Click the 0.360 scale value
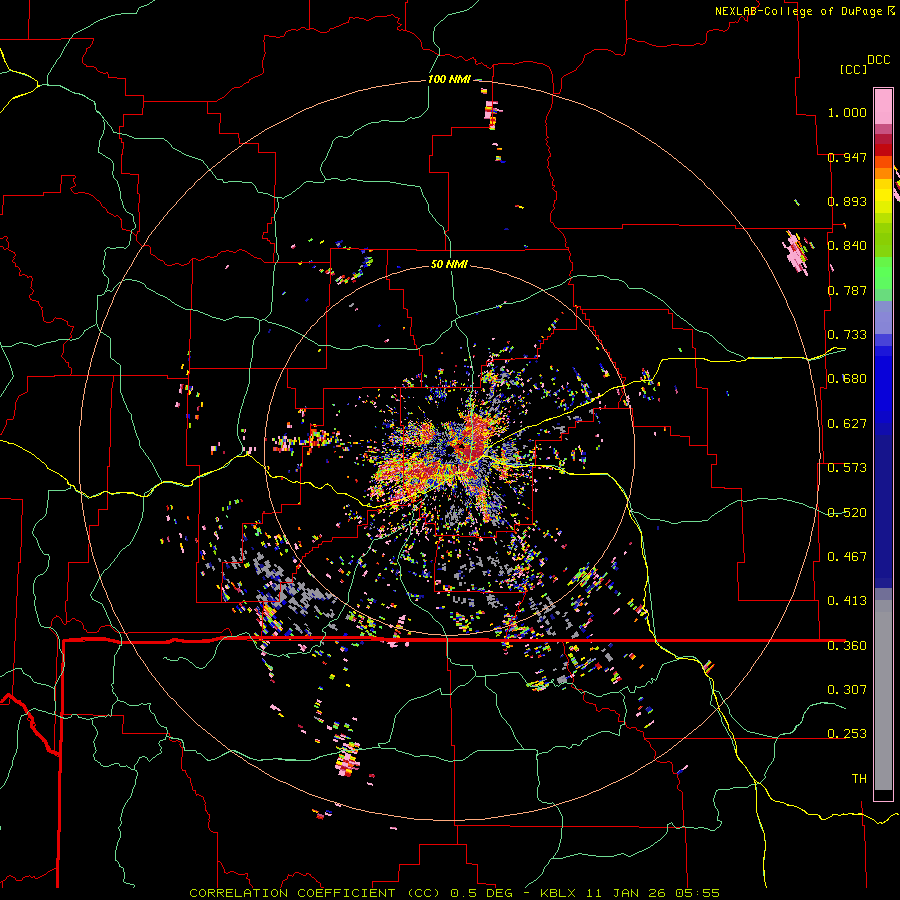The image size is (900, 900). 847,646
